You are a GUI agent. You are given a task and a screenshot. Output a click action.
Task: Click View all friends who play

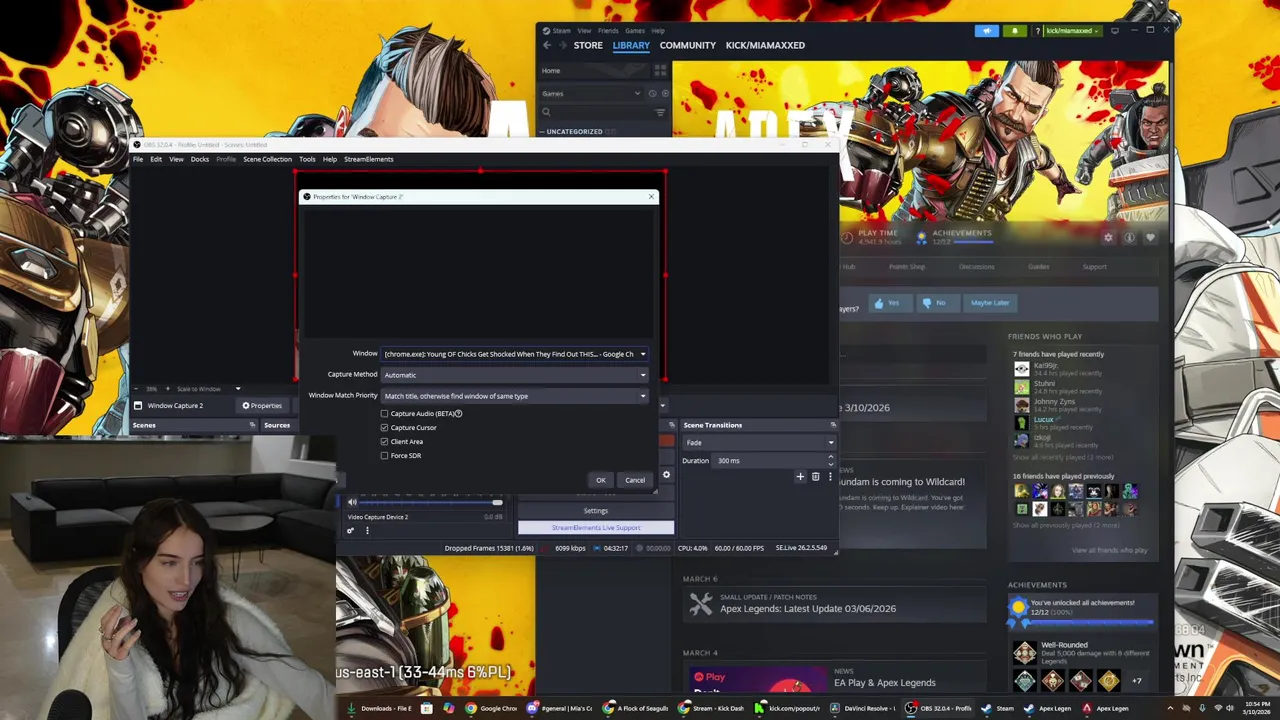[x=1109, y=550]
